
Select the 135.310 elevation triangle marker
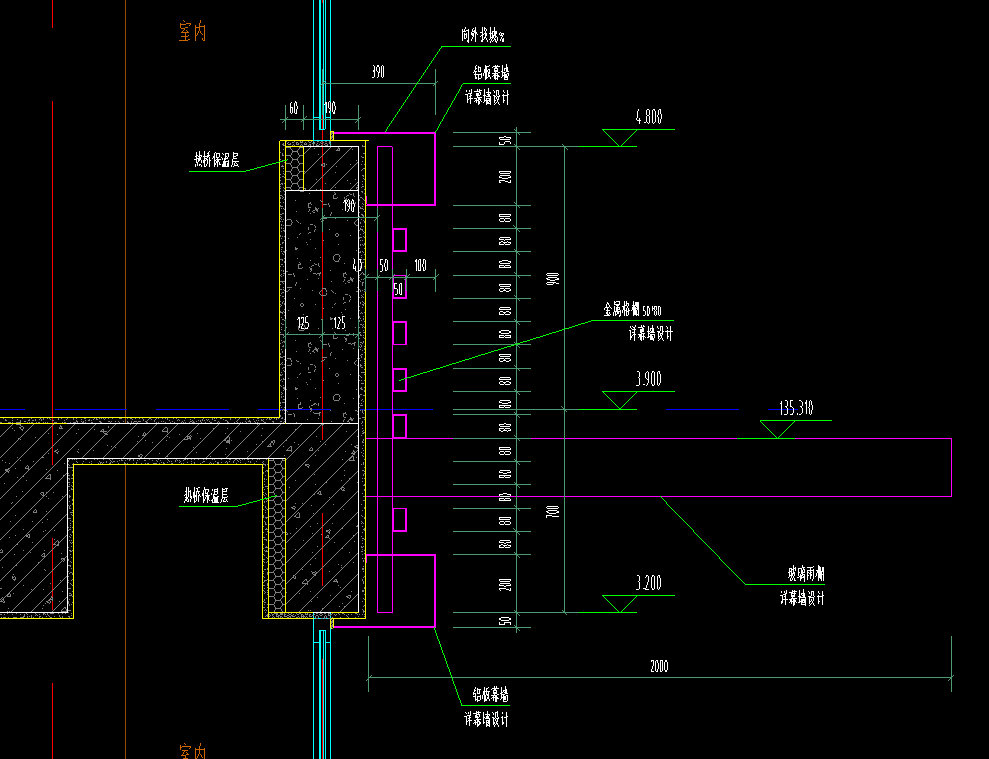[777, 429]
